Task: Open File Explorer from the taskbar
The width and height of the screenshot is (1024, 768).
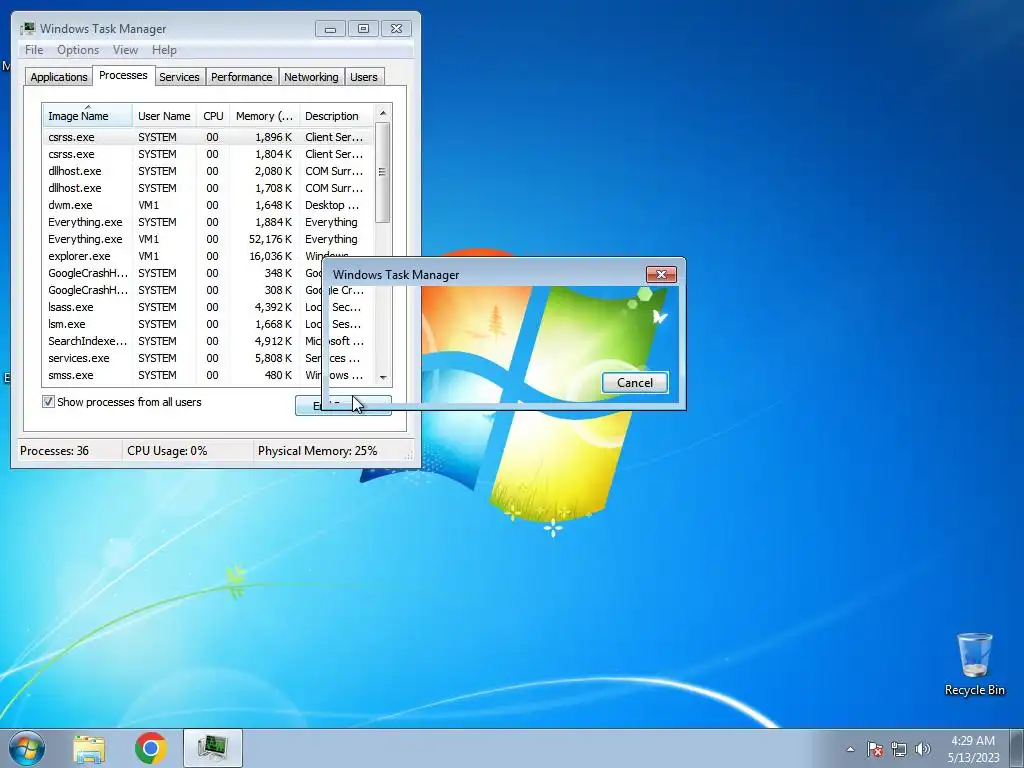Action: click(89, 748)
